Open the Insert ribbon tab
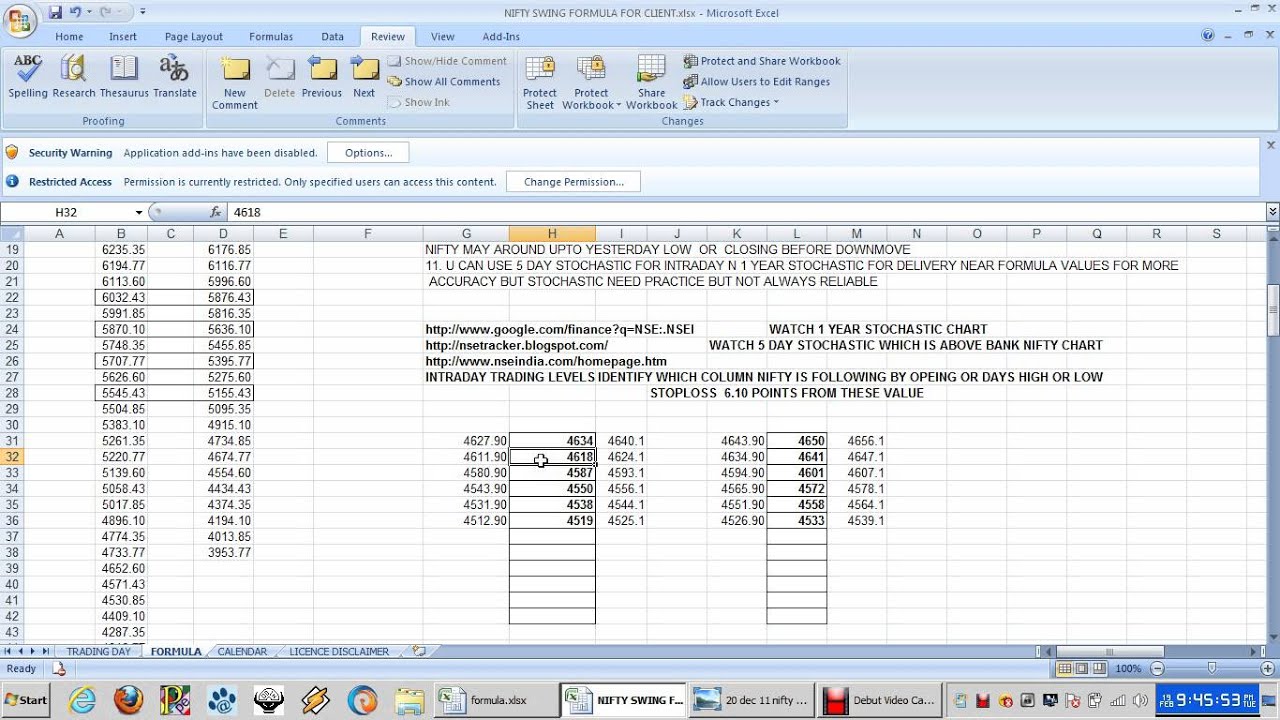The width and height of the screenshot is (1280, 720). click(123, 37)
